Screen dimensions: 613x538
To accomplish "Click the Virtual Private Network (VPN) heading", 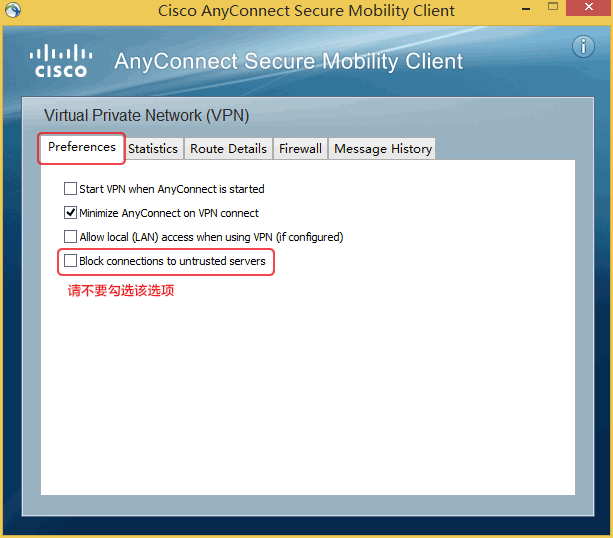I will coord(147,116).
